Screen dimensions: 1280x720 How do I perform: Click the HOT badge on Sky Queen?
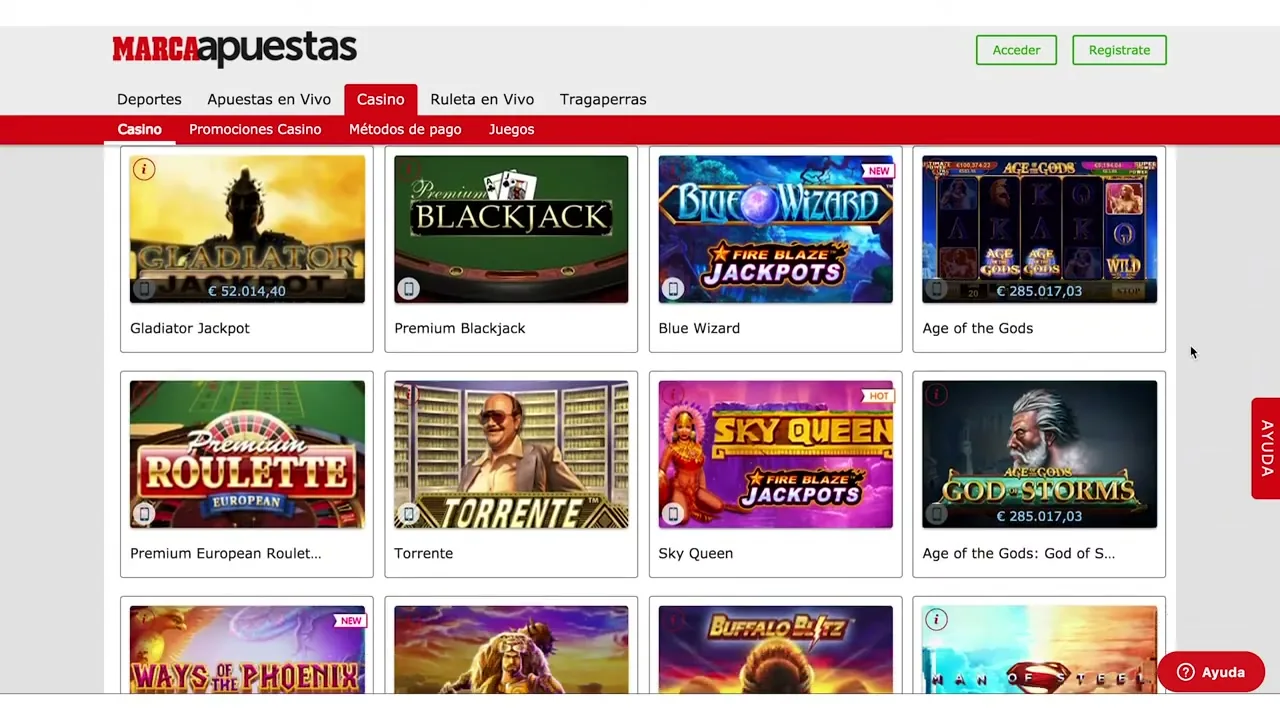point(878,396)
